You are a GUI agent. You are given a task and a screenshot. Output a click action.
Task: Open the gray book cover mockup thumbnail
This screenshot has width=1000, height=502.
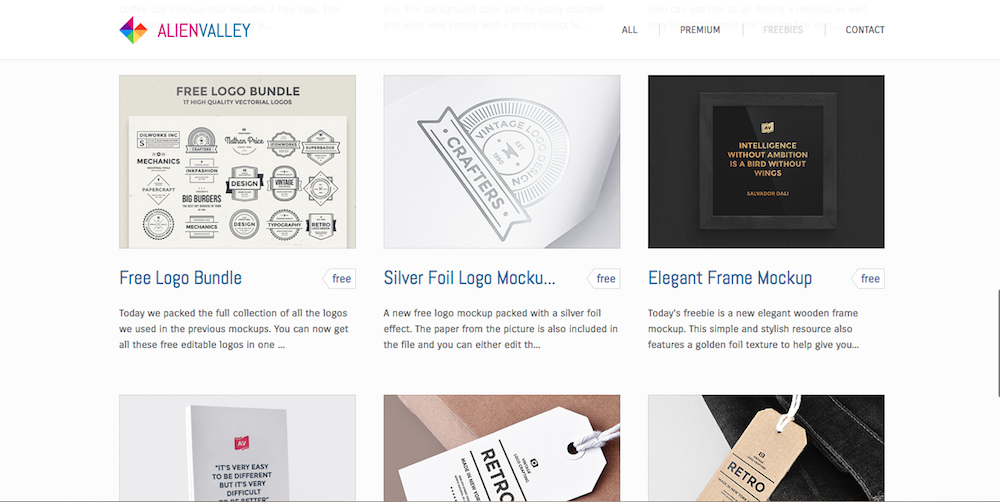[x=237, y=448]
